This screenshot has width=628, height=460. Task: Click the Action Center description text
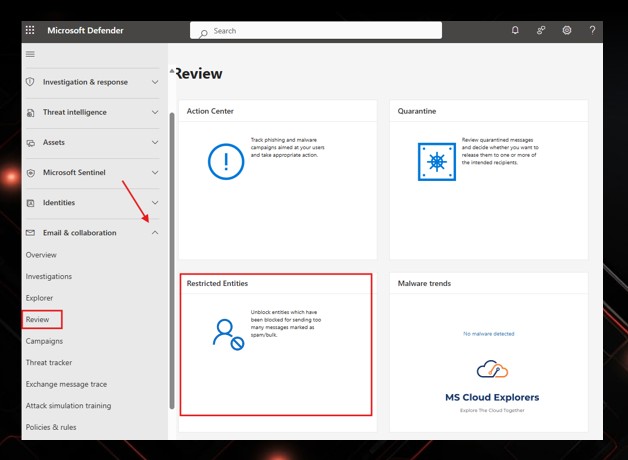(288, 147)
